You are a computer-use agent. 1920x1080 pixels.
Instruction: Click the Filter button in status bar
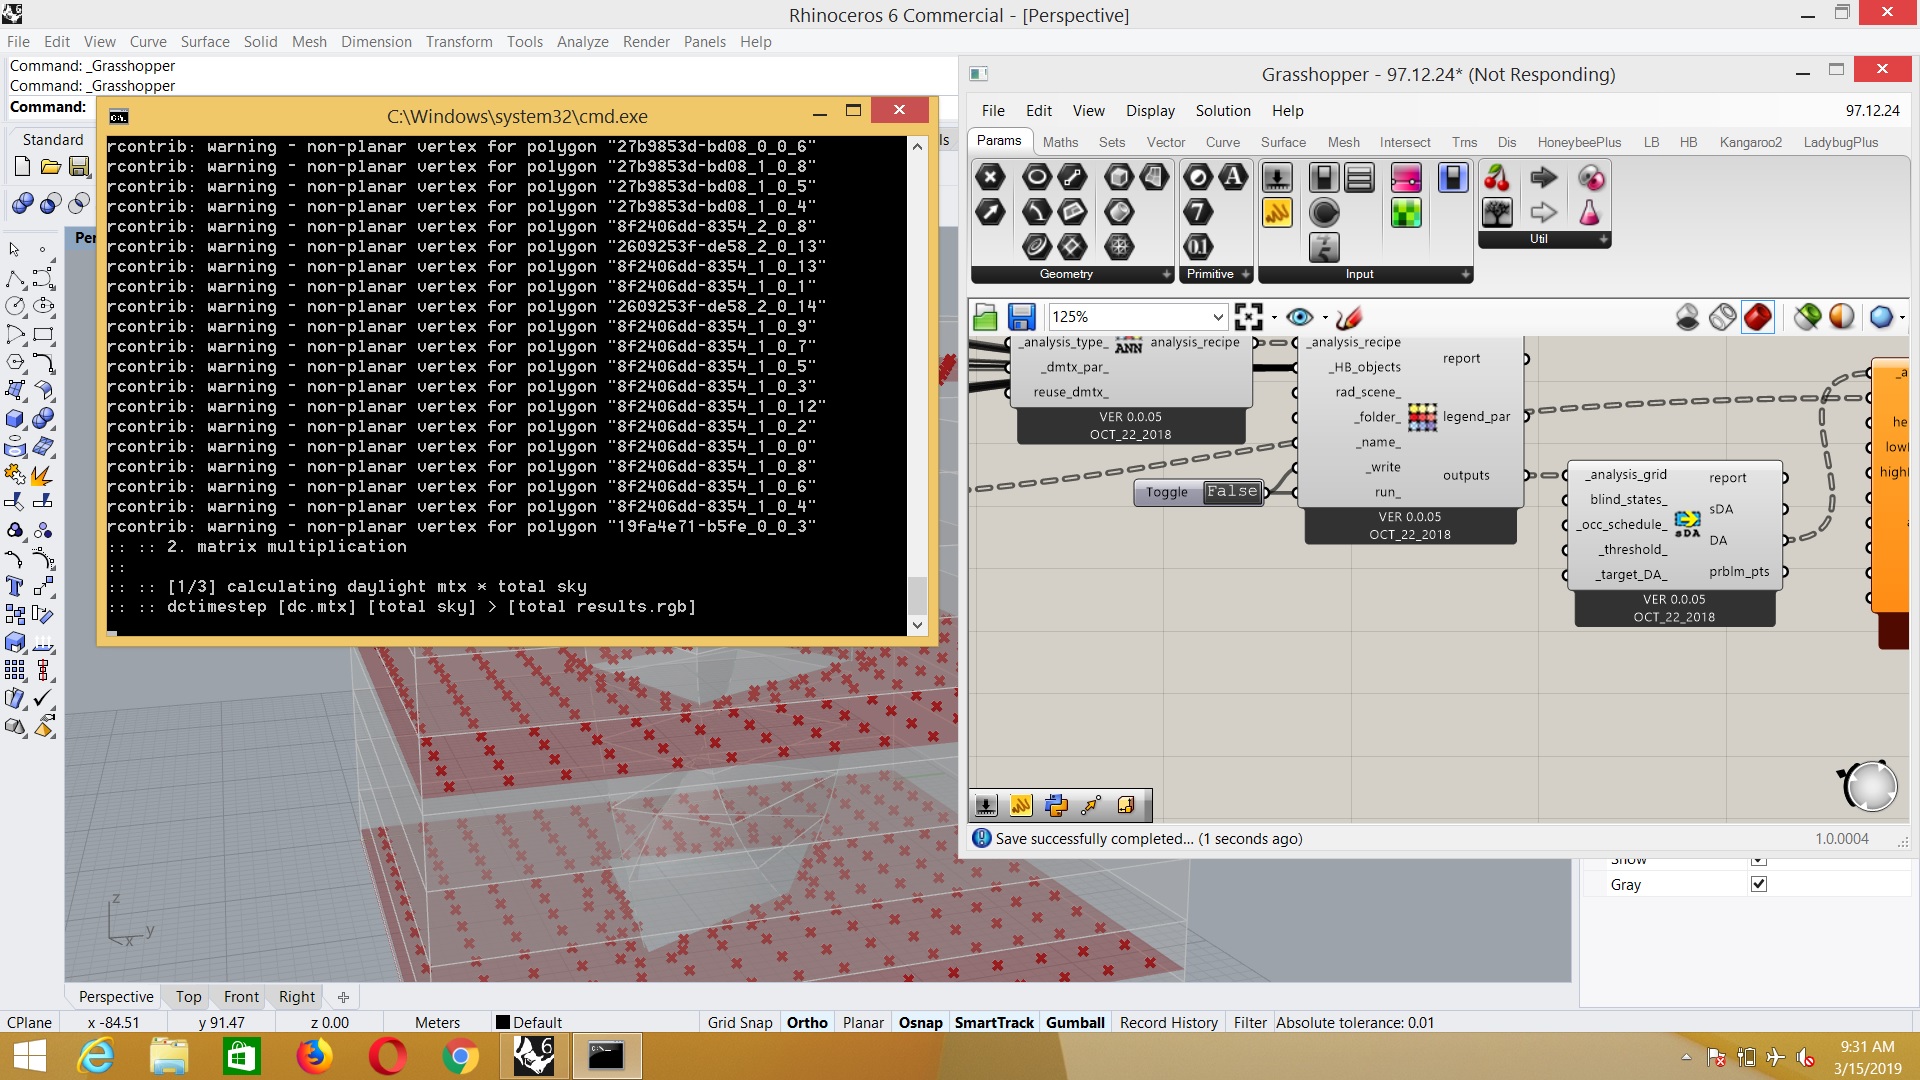[x=1250, y=1022]
